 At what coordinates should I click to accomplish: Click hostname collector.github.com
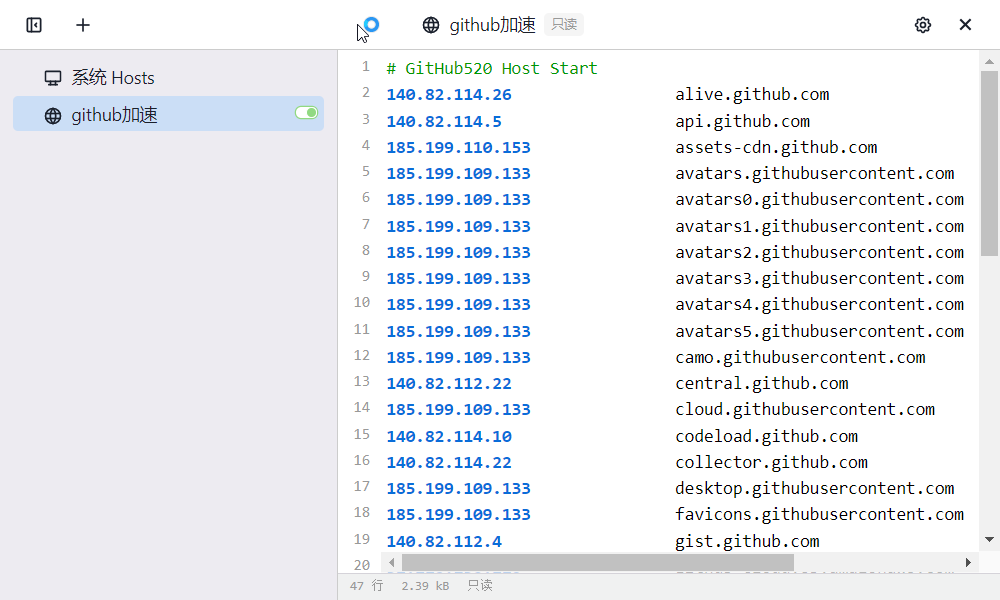click(x=771, y=463)
